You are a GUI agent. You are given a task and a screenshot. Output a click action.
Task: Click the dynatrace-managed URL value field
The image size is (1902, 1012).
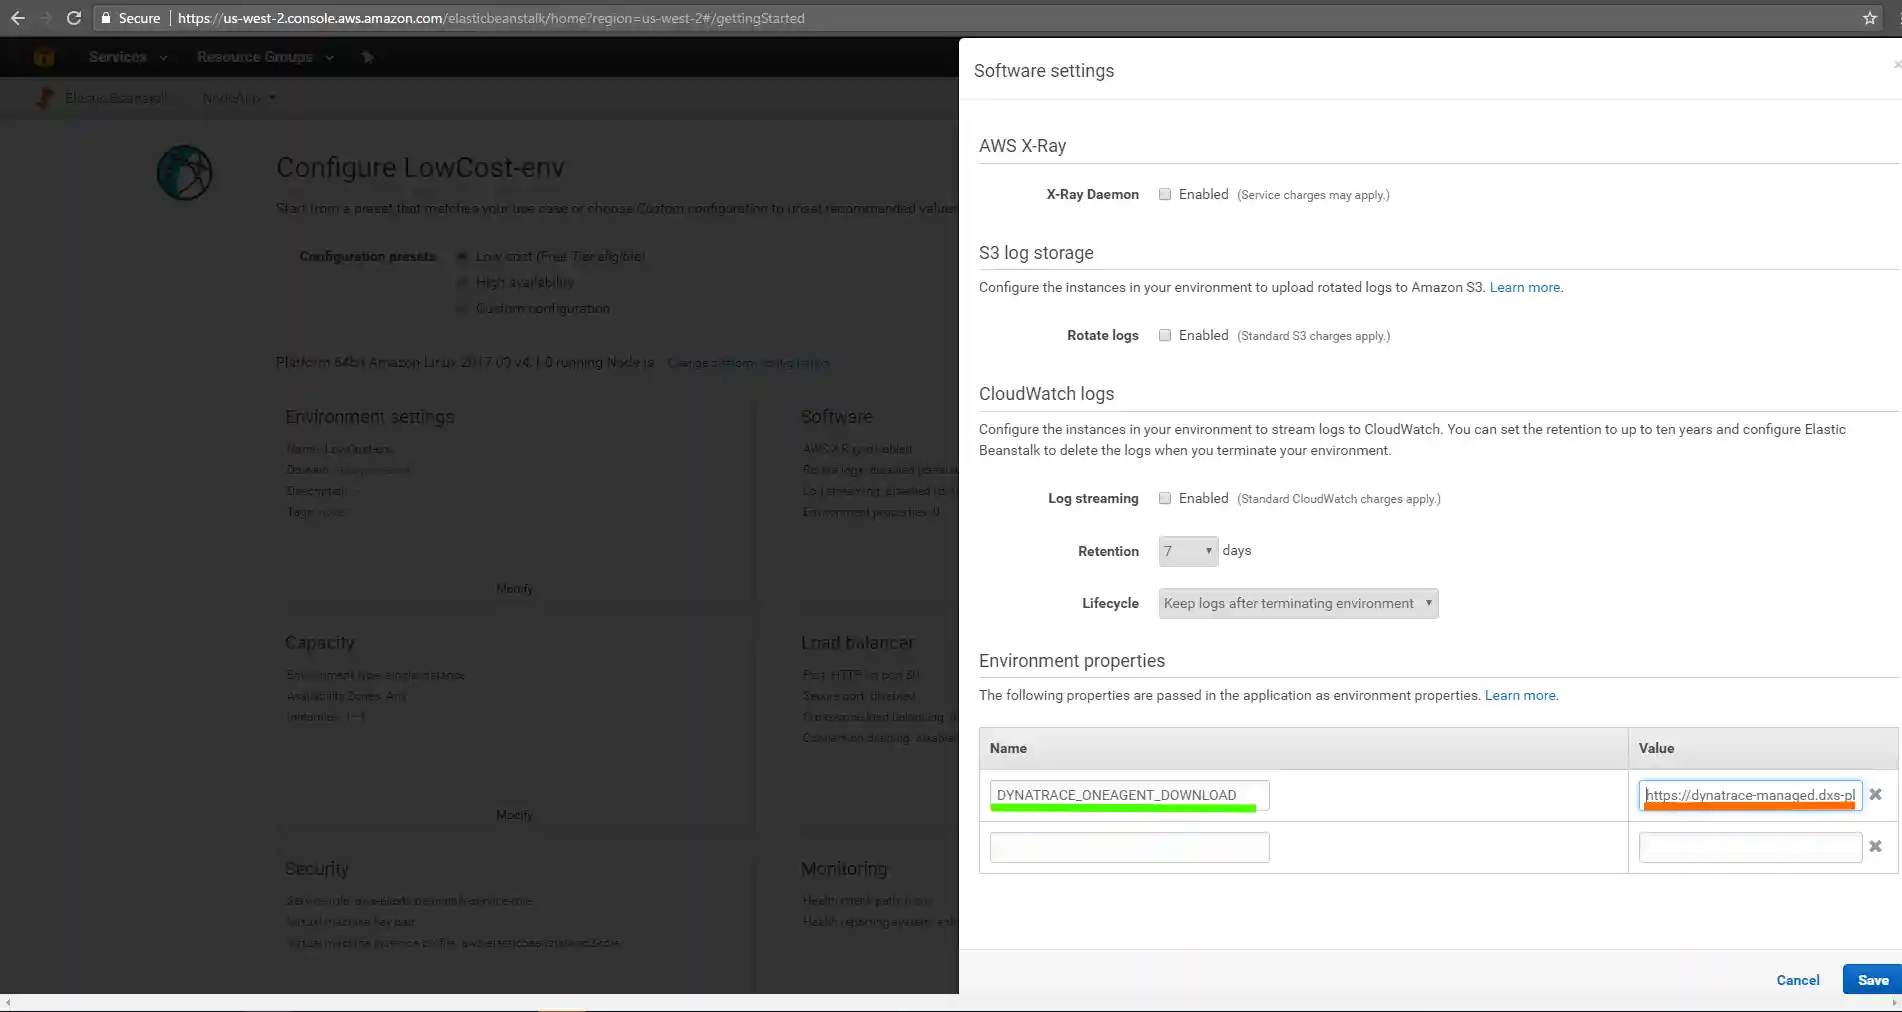(x=1749, y=795)
